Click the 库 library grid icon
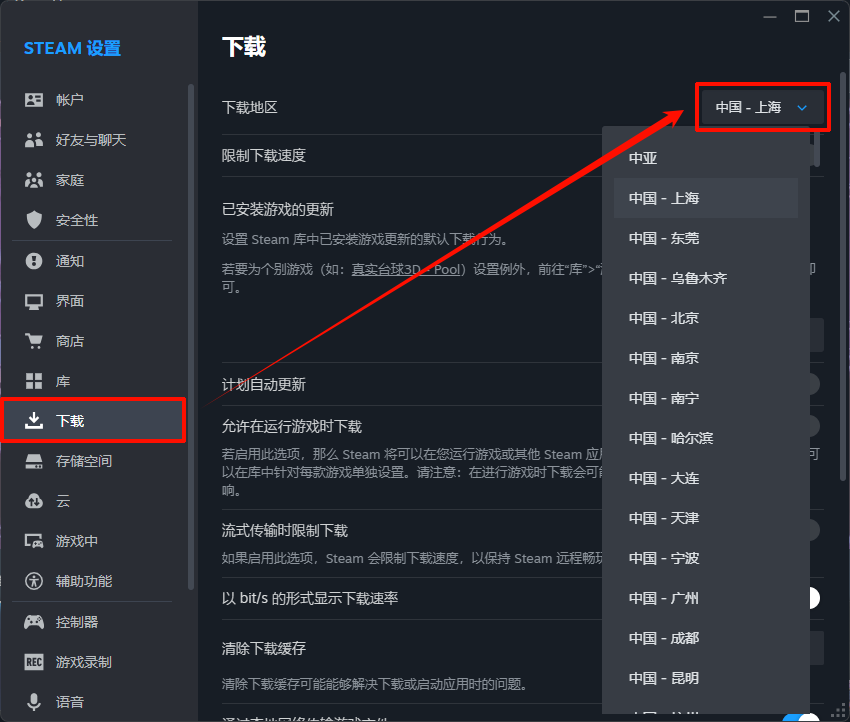Viewport: 850px width, 722px height. click(x=34, y=381)
